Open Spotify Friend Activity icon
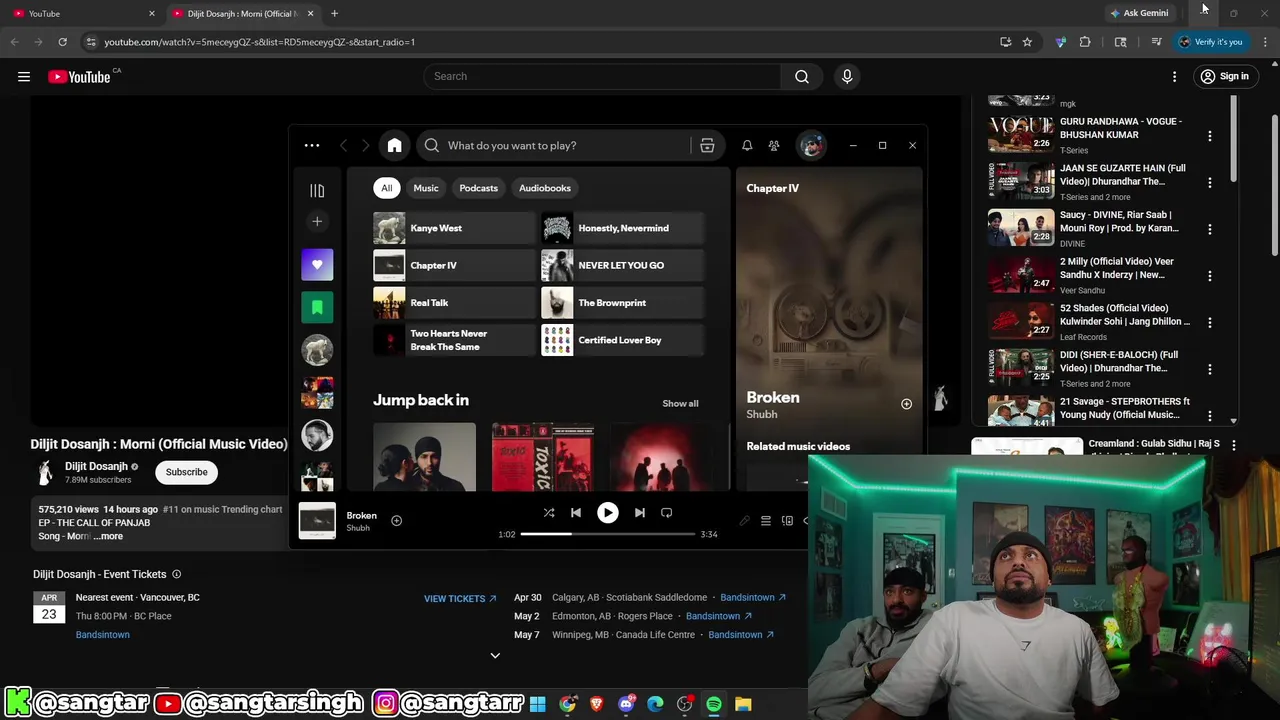1280x720 pixels. click(774, 146)
